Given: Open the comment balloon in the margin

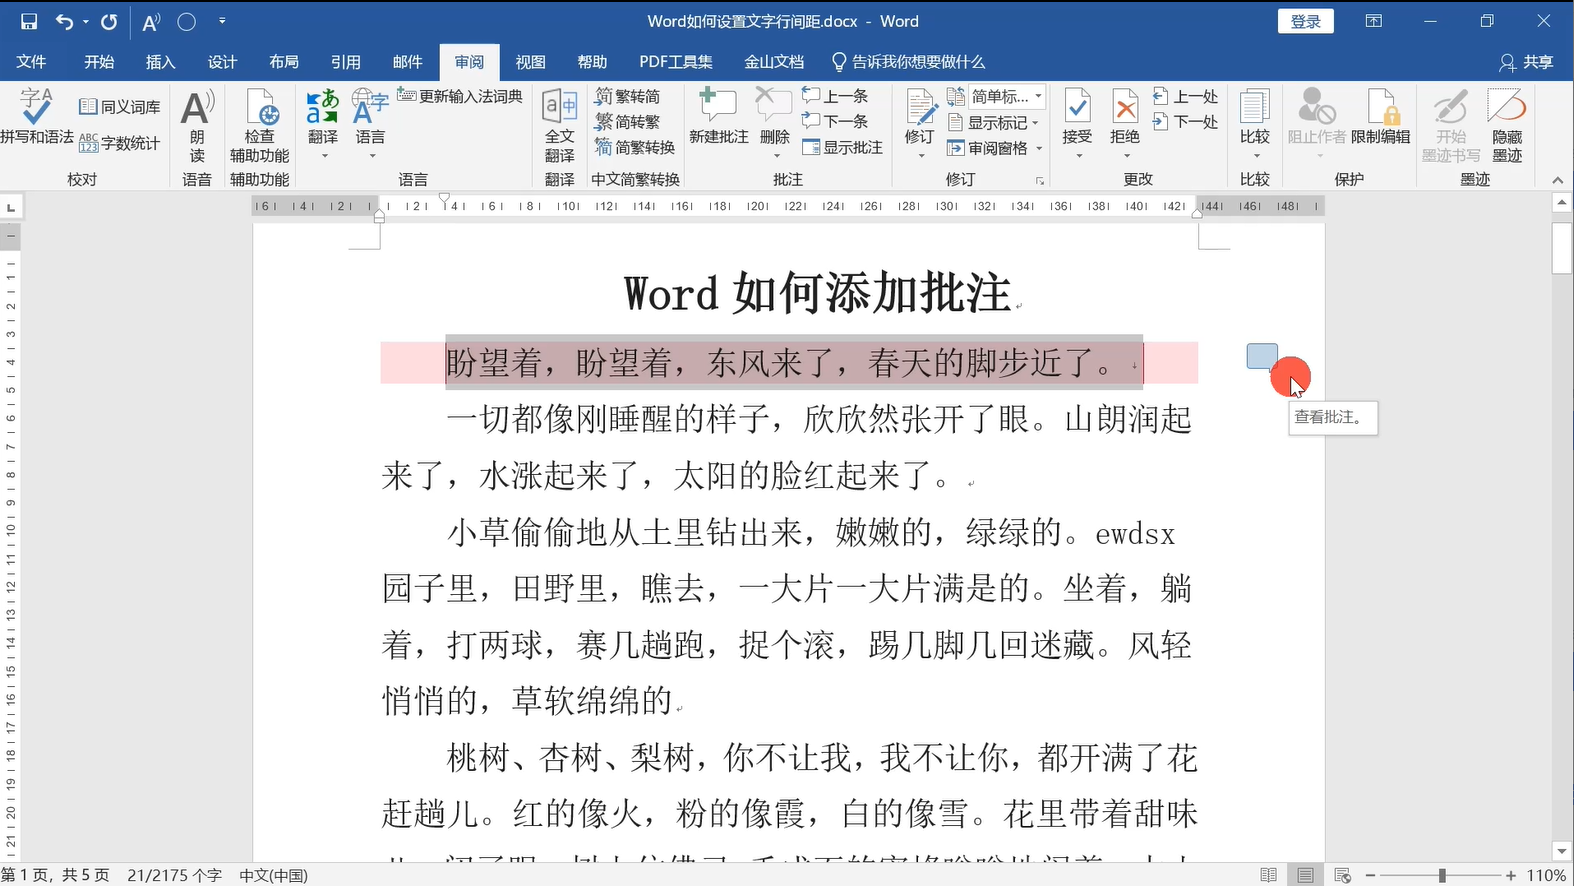Looking at the screenshot, I should click(x=1262, y=356).
